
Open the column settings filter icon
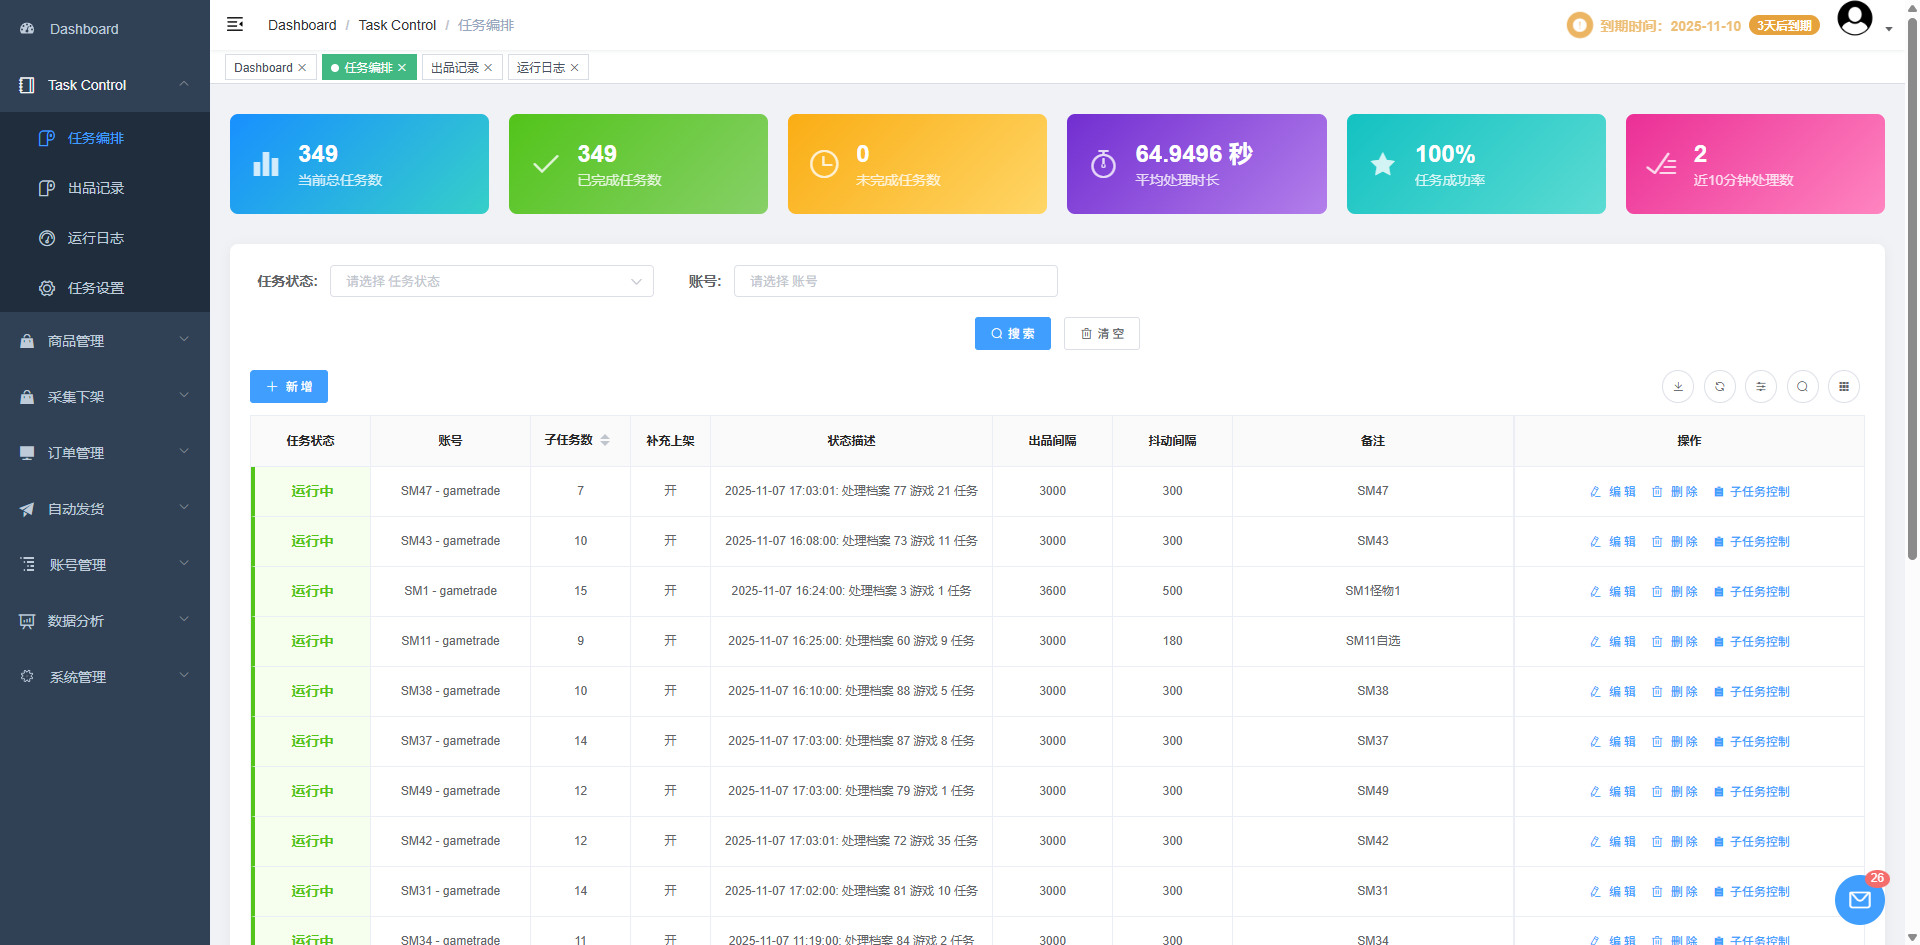coord(1761,387)
